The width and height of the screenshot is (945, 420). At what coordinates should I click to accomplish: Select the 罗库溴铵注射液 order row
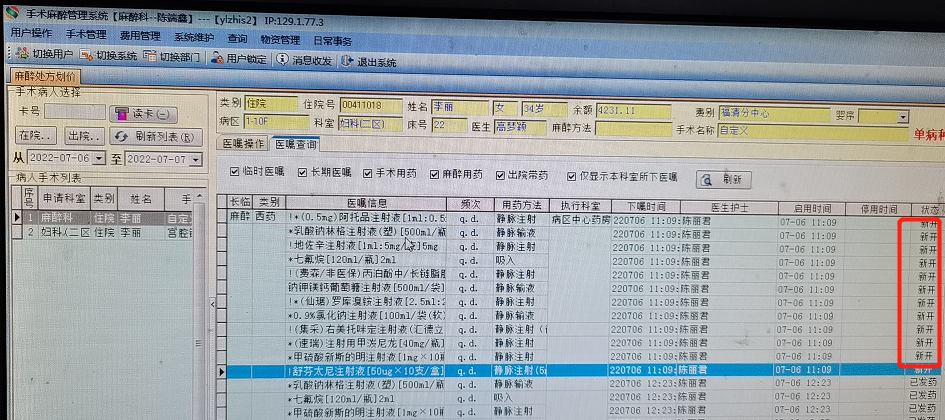(579, 301)
